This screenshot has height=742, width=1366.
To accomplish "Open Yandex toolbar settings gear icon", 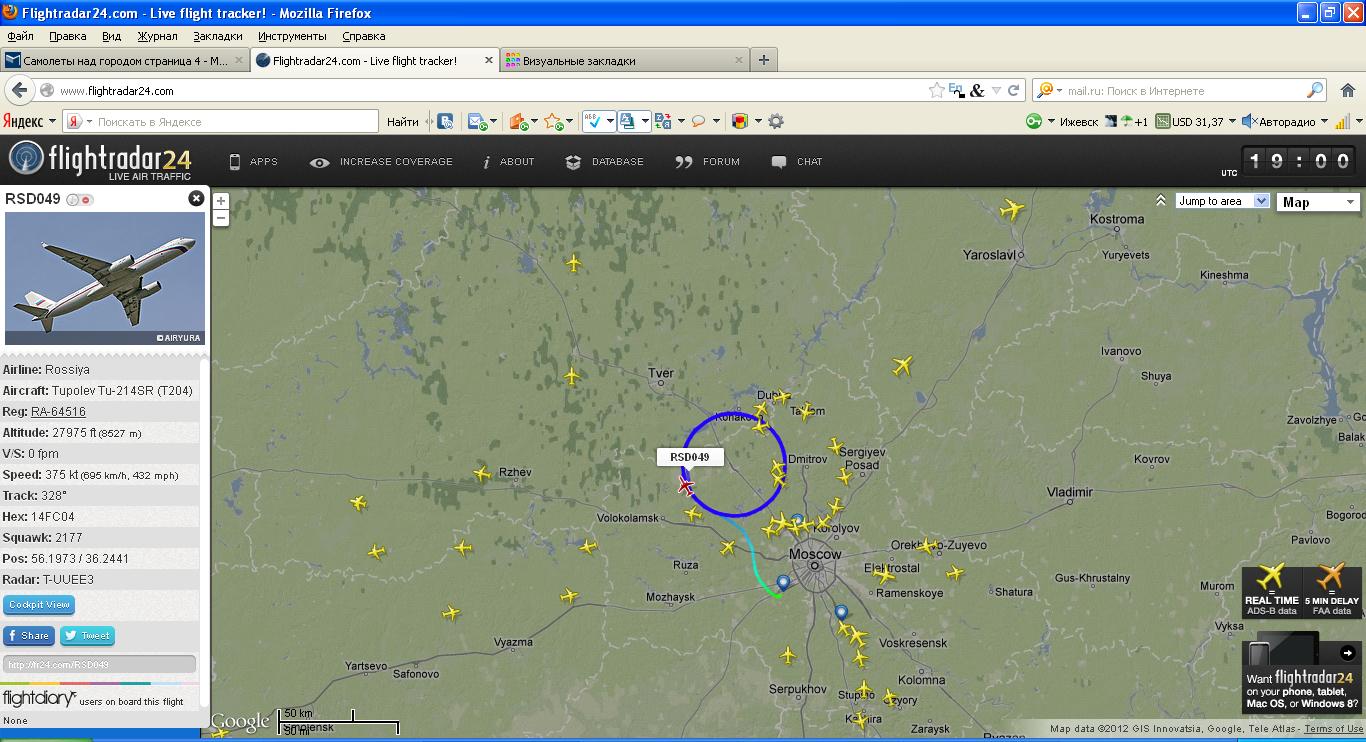I will [x=776, y=121].
